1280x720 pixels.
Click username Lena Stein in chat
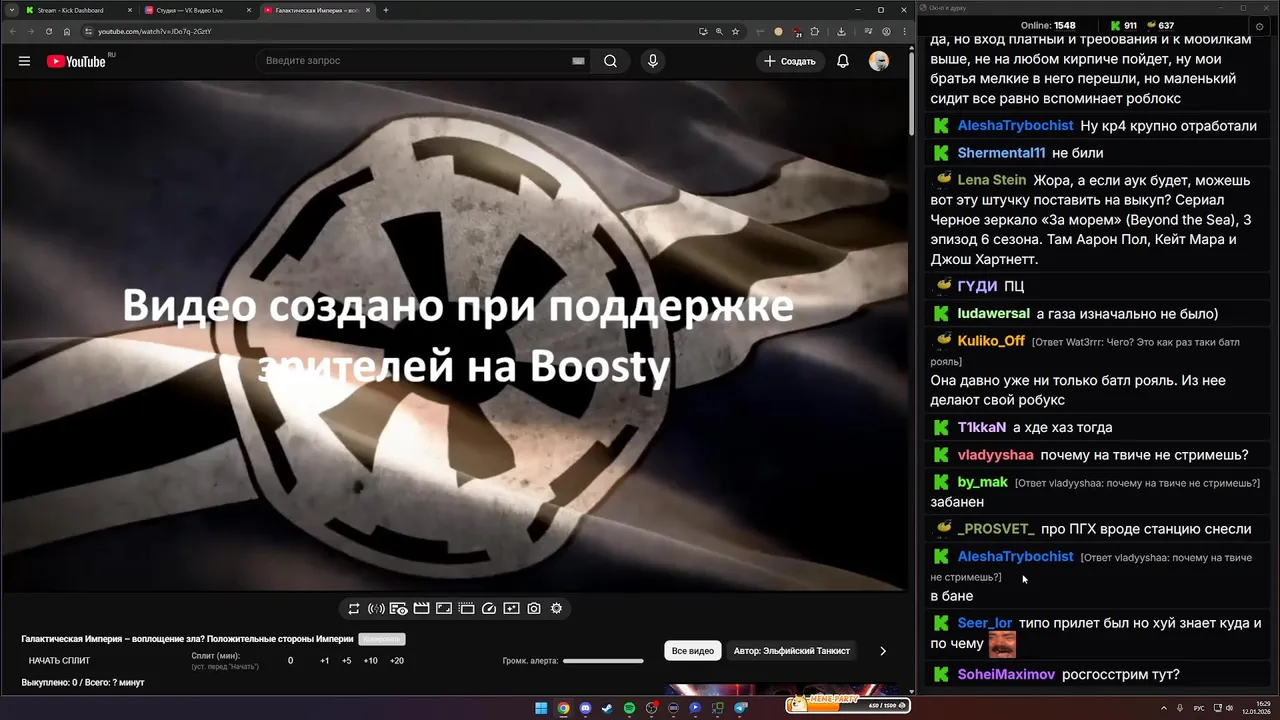tap(992, 180)
